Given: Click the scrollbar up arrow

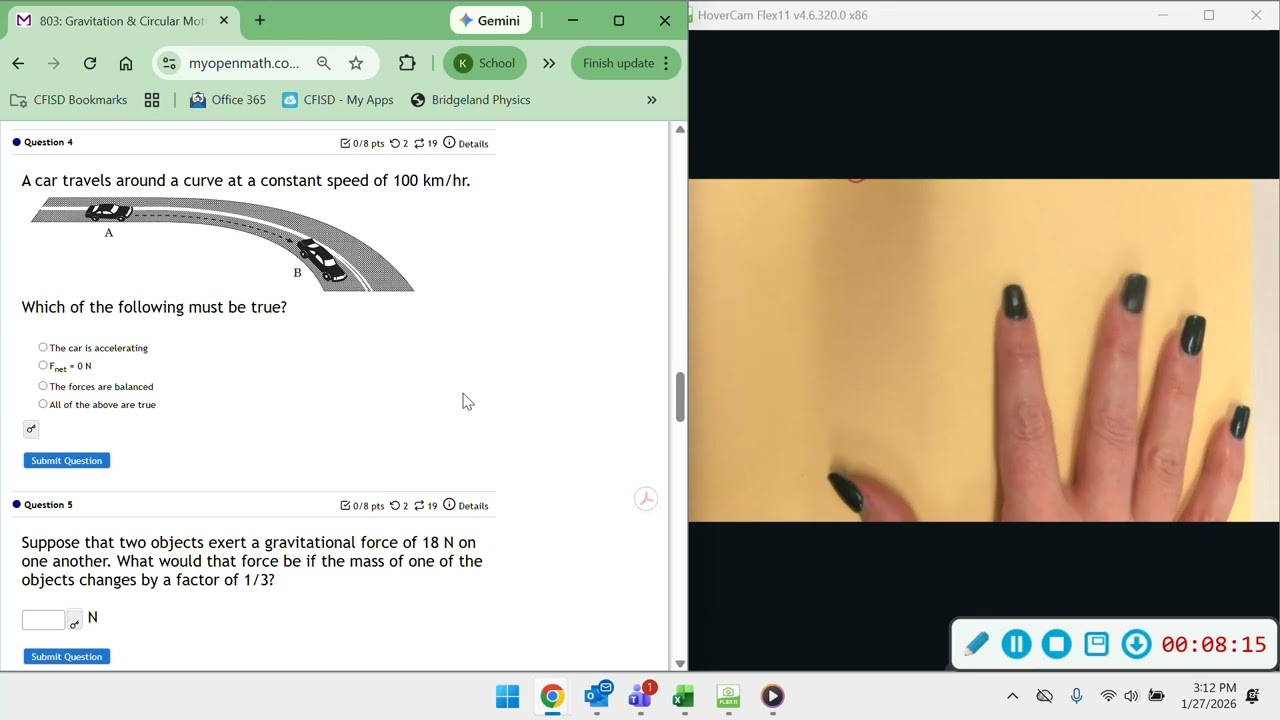Looking at the screenshot, I should coord(680,129).
